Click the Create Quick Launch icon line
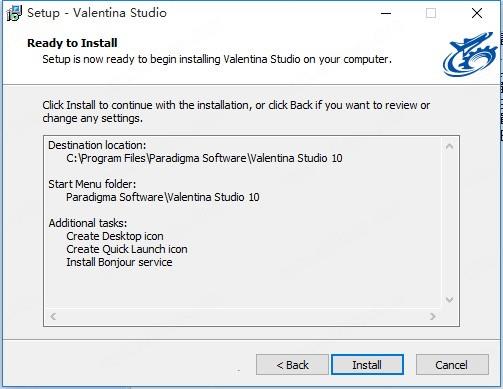This screenshot has height=389, width=503. point(127,249)
